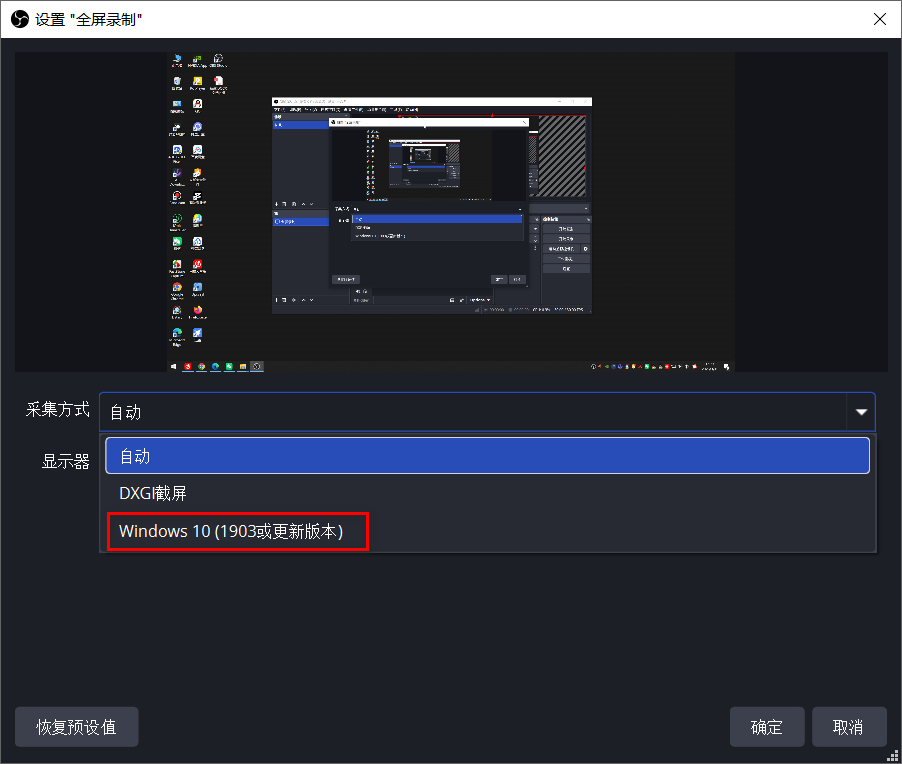Click the Chrome icon in the preview's taskbar
Viewport: 902px width, 764px height.
201,366
